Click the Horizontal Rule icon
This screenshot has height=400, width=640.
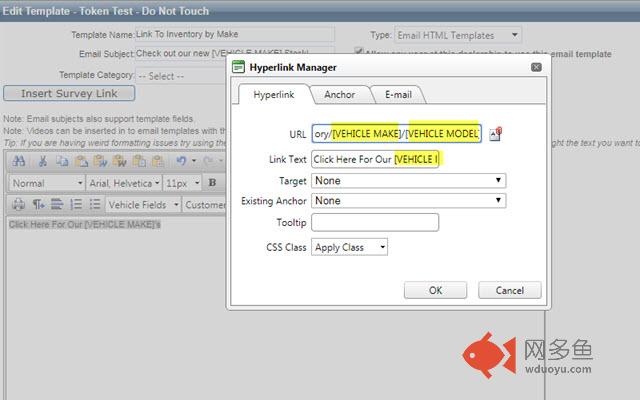click(x=57, y=204)
